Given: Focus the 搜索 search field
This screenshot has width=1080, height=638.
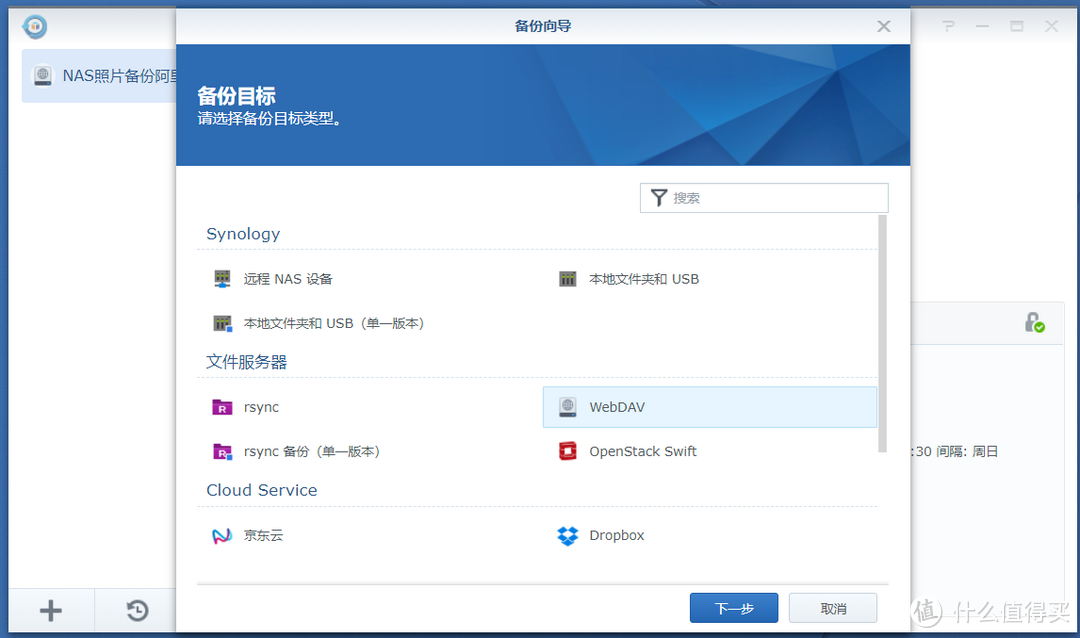Looking at the screenshot, I should click(x=764, y=198).
